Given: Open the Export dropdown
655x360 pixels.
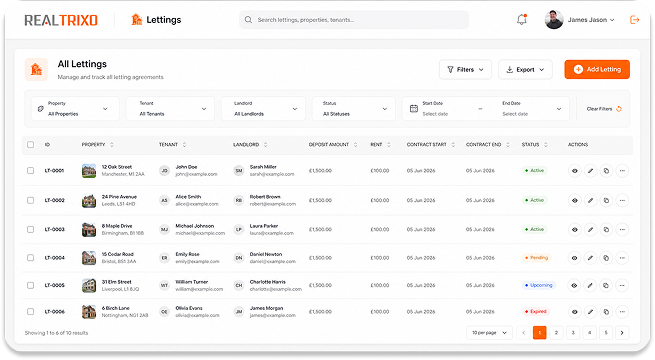Looking at the screenshot, I should tap(525, 69).
